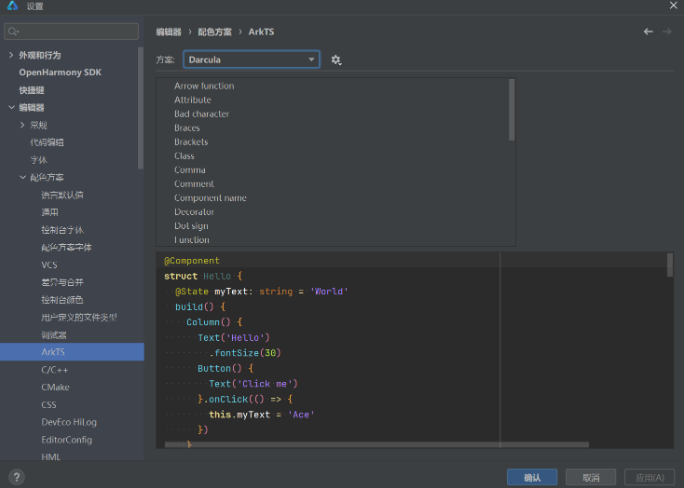Open the scheme actions gear icon
This screenshot has height=488, width=684.
click(x=335, y=60)
